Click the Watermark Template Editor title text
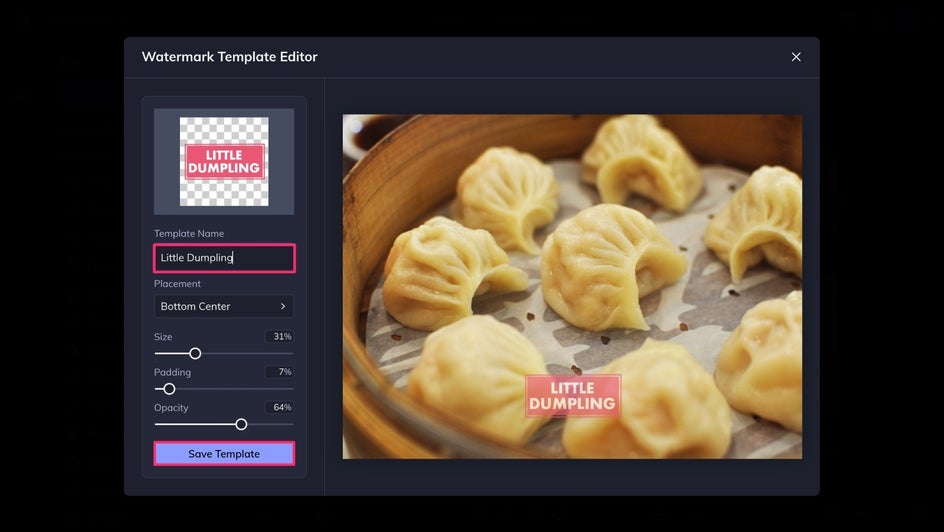 [x=229, y=57]
